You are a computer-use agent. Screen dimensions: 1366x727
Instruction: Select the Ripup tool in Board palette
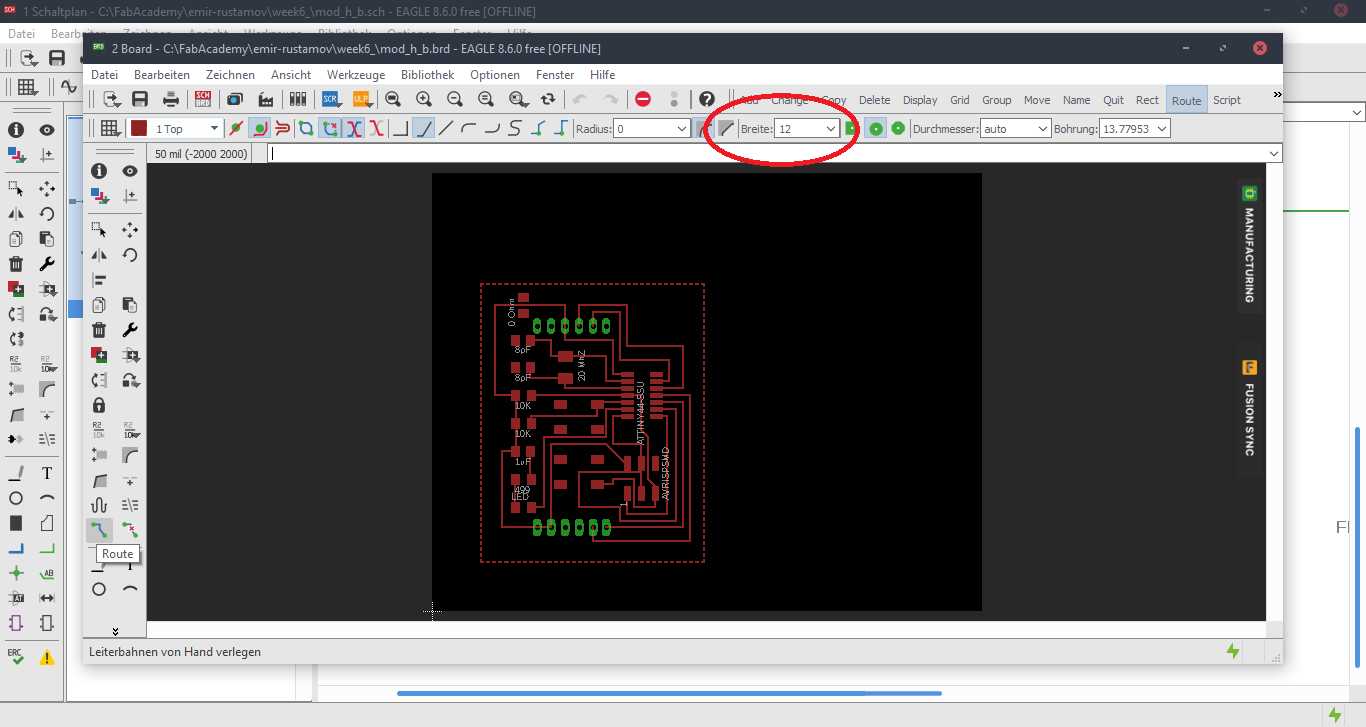point(130,530)
